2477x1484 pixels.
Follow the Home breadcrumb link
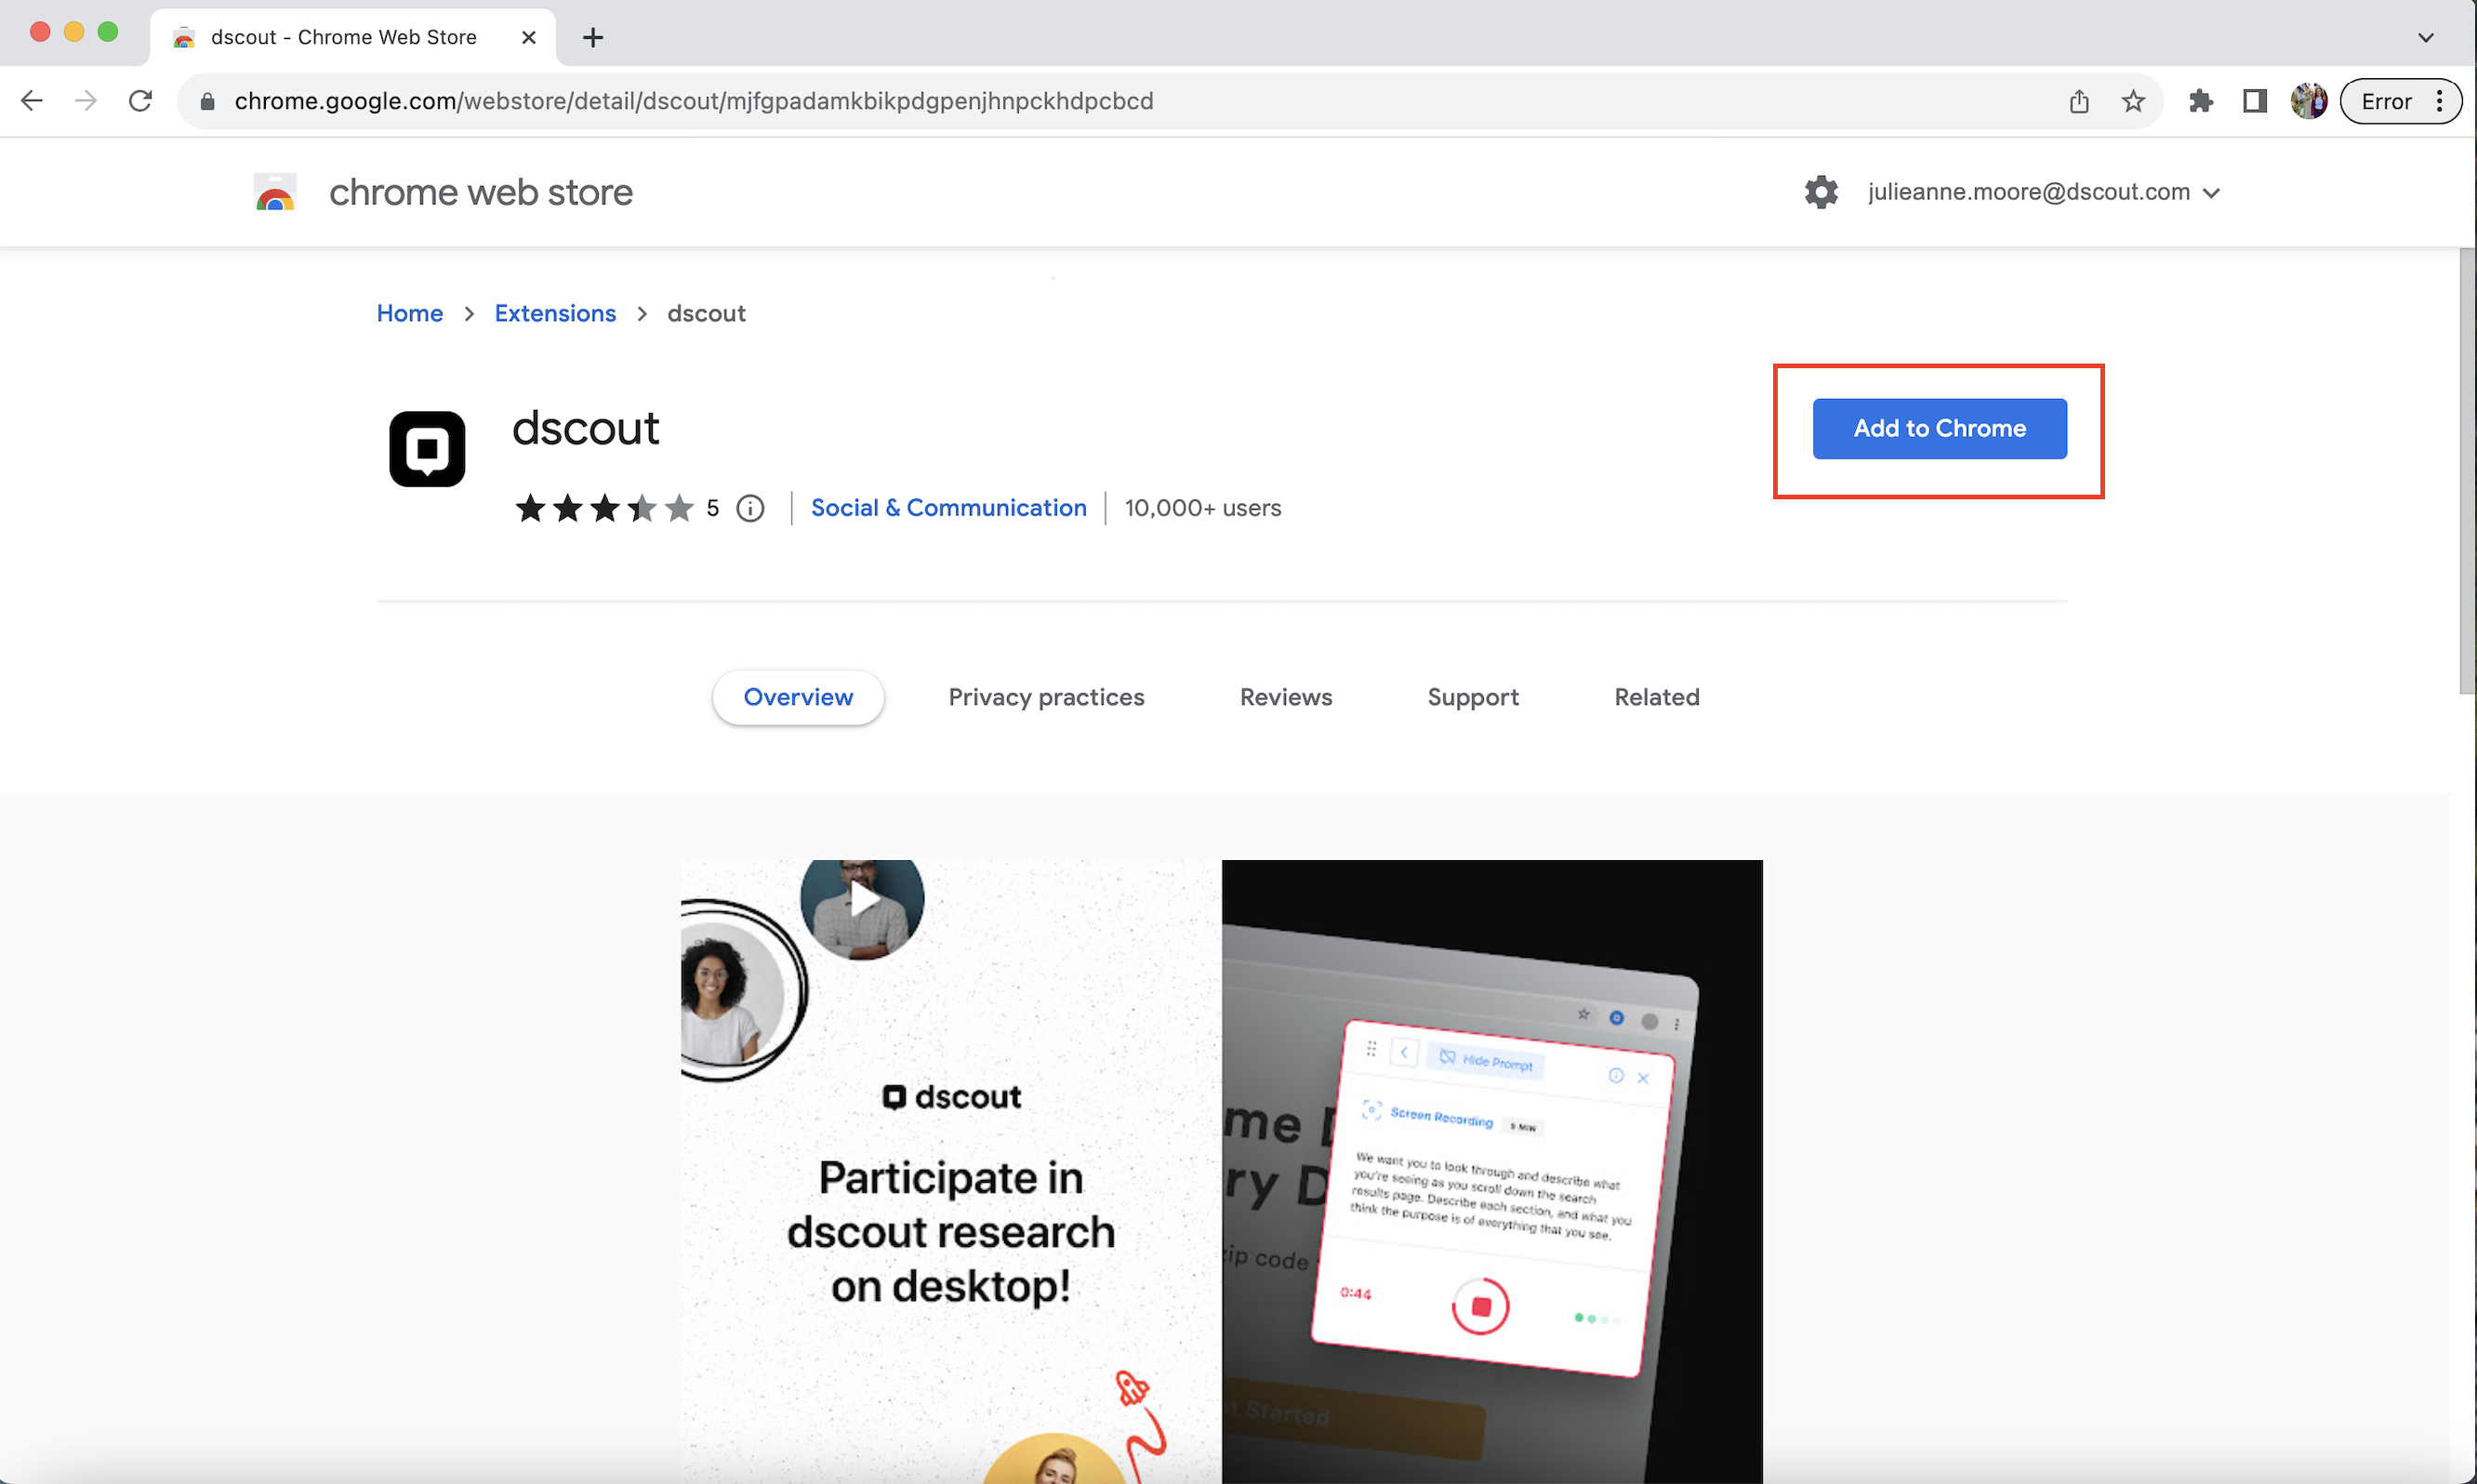tap(410, 313)
